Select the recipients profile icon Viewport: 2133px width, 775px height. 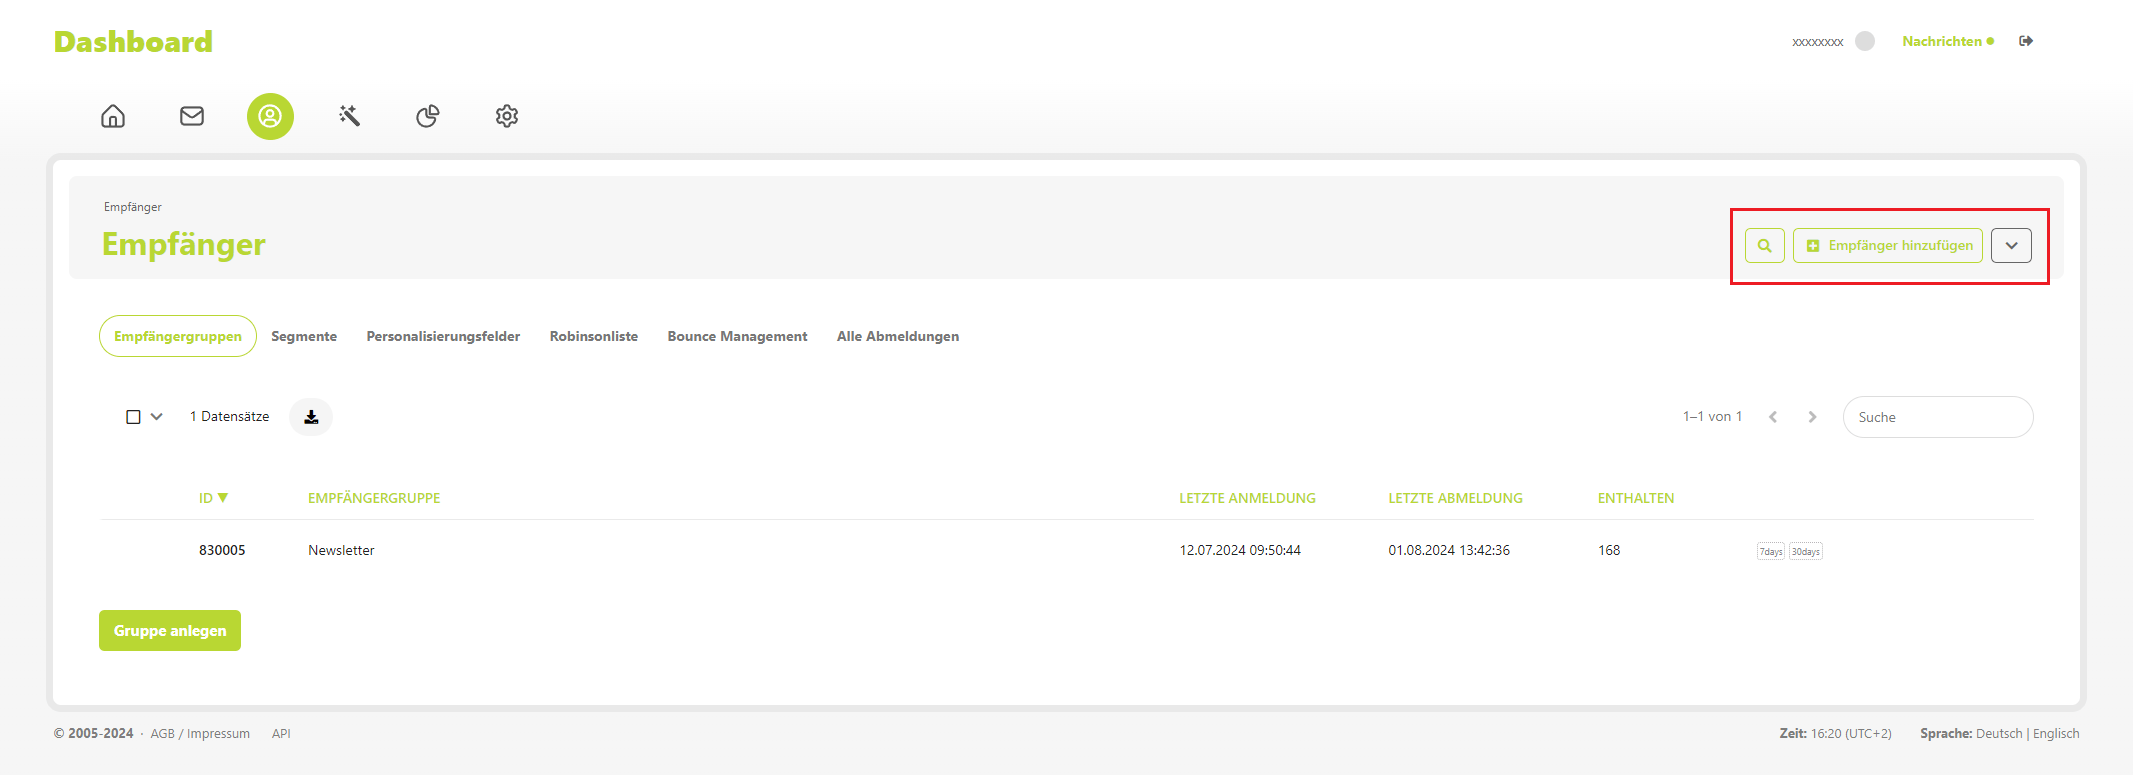tap(270, 116)
